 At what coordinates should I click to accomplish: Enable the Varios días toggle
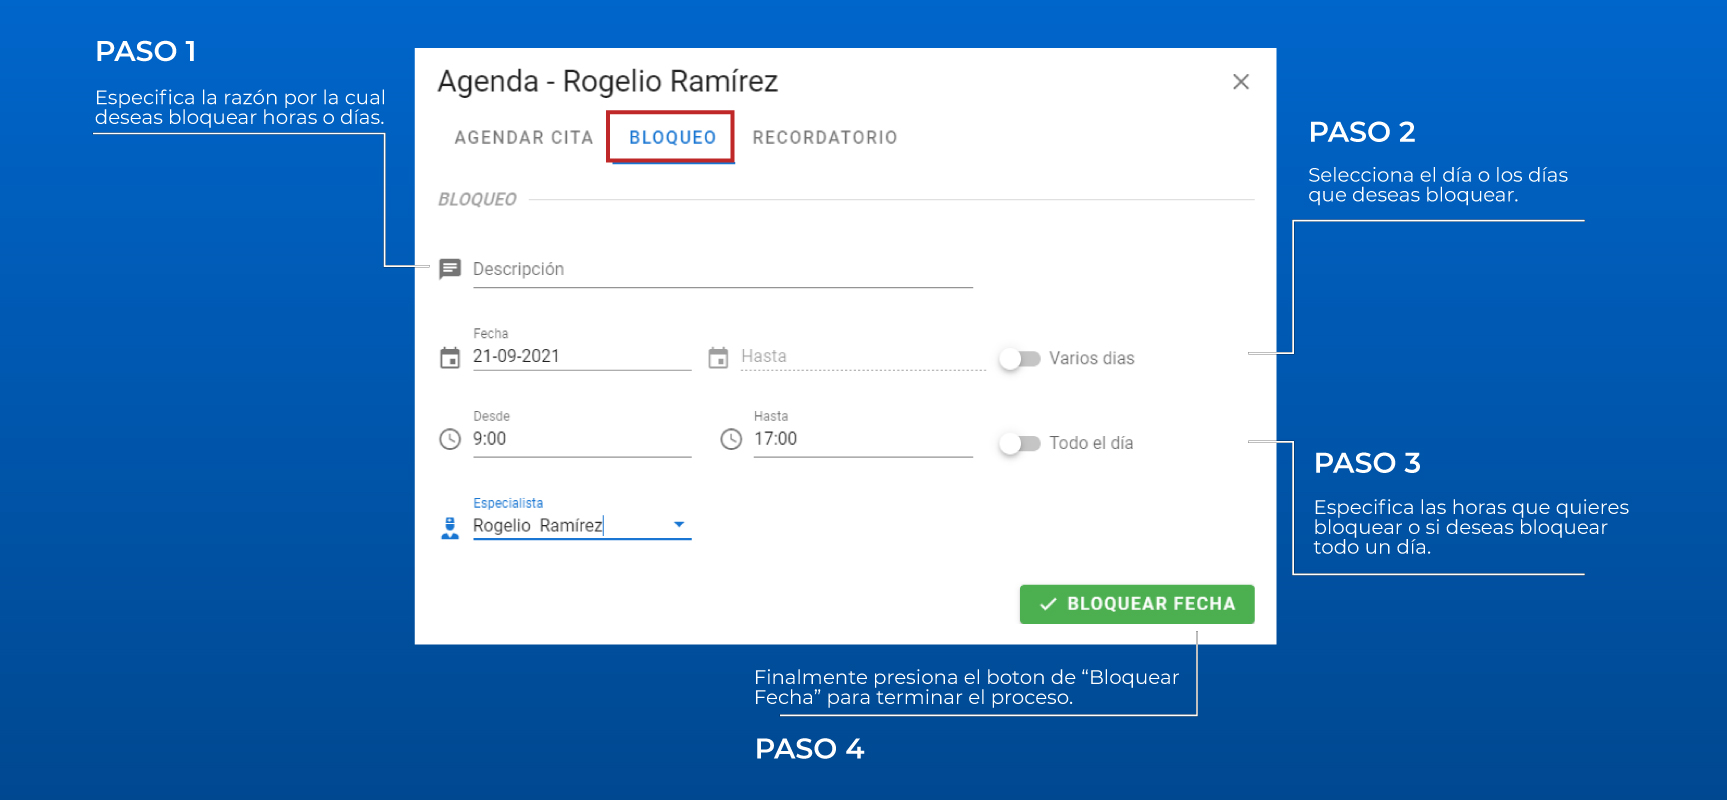click(x=1020, y=358)
